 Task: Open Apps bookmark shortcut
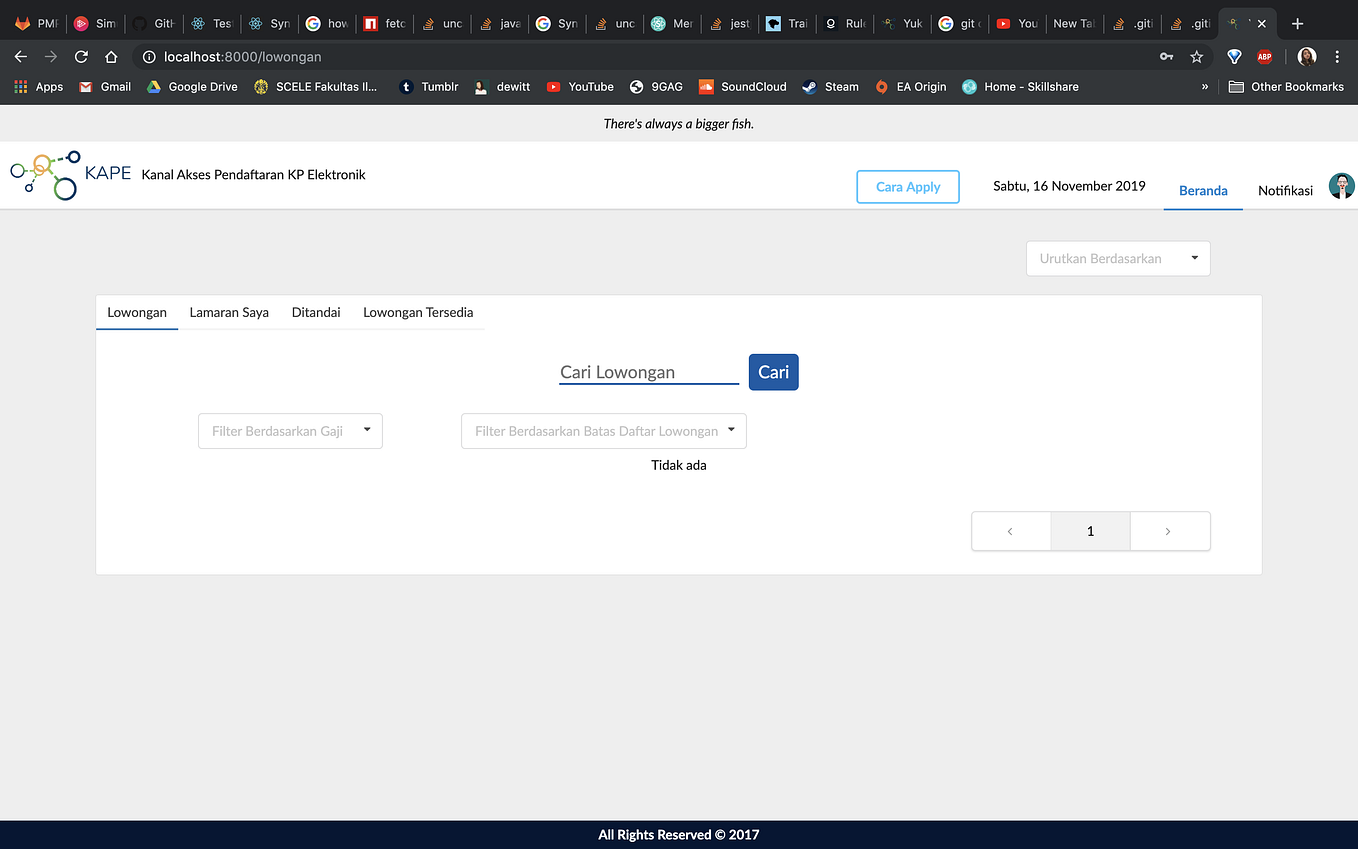pos(39,87)
